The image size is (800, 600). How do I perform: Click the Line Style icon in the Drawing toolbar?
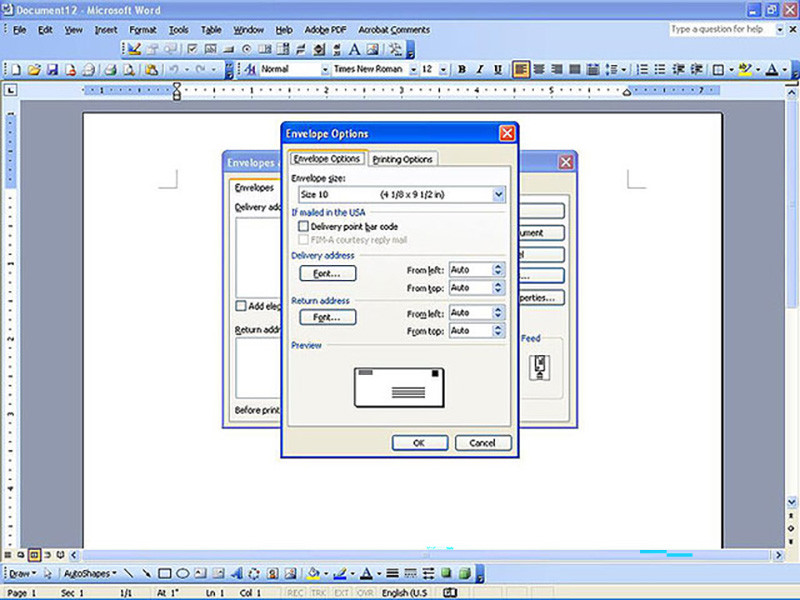392,573
